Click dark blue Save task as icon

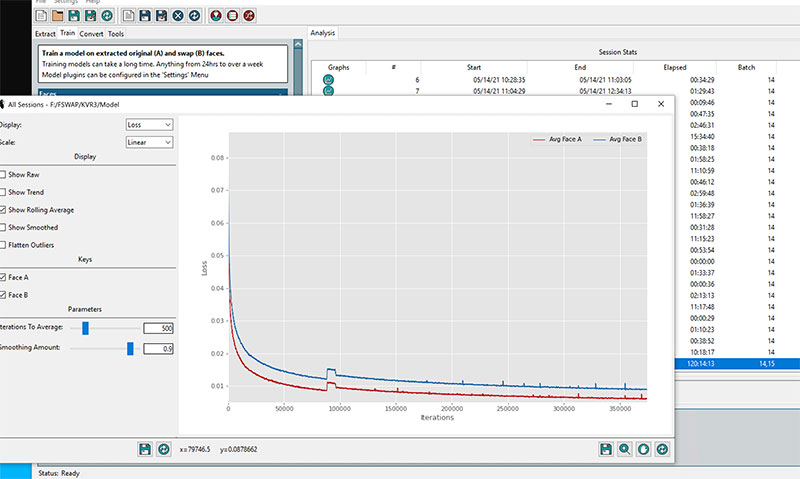(x=161, y=16)
